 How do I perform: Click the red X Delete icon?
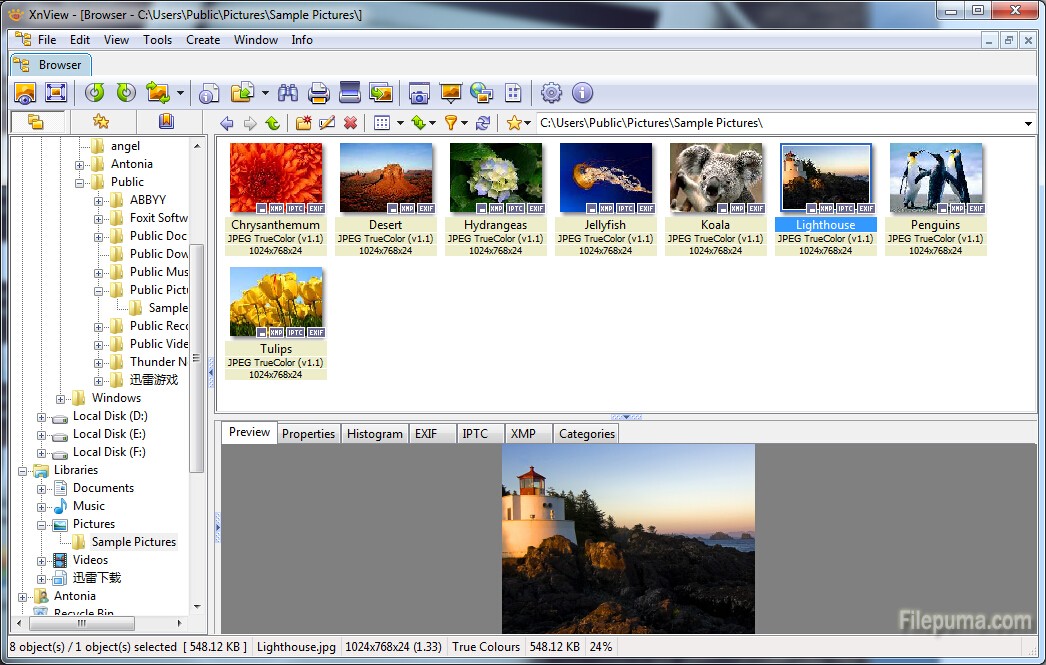coord(350,123)
